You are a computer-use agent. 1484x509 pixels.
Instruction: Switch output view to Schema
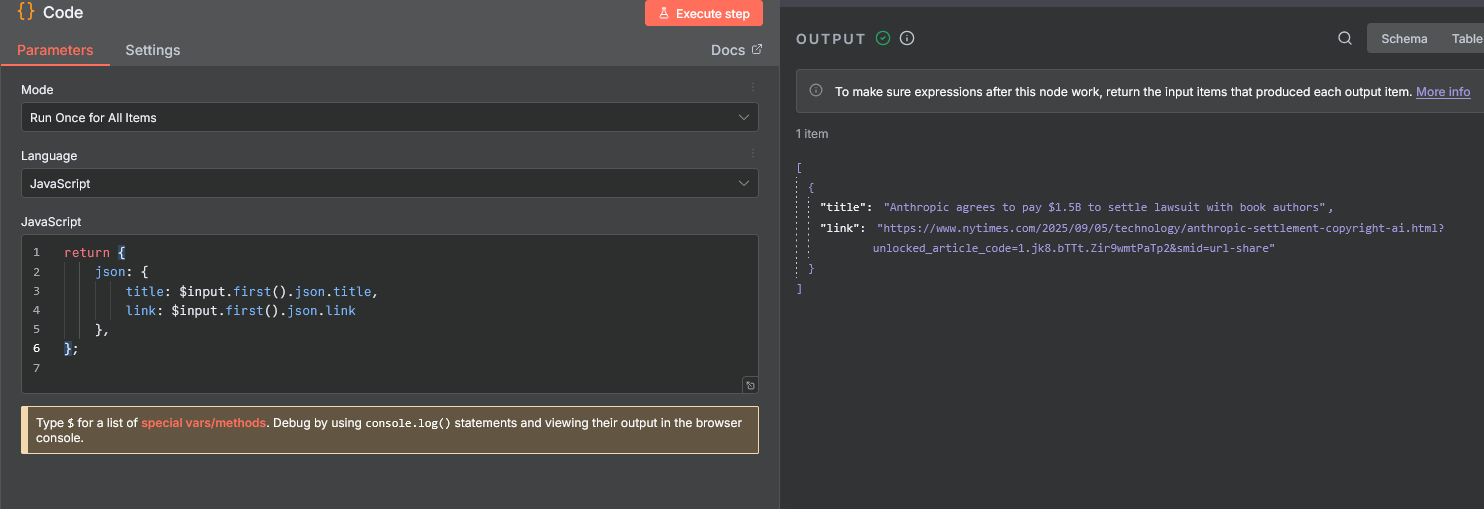(1404, 39)
